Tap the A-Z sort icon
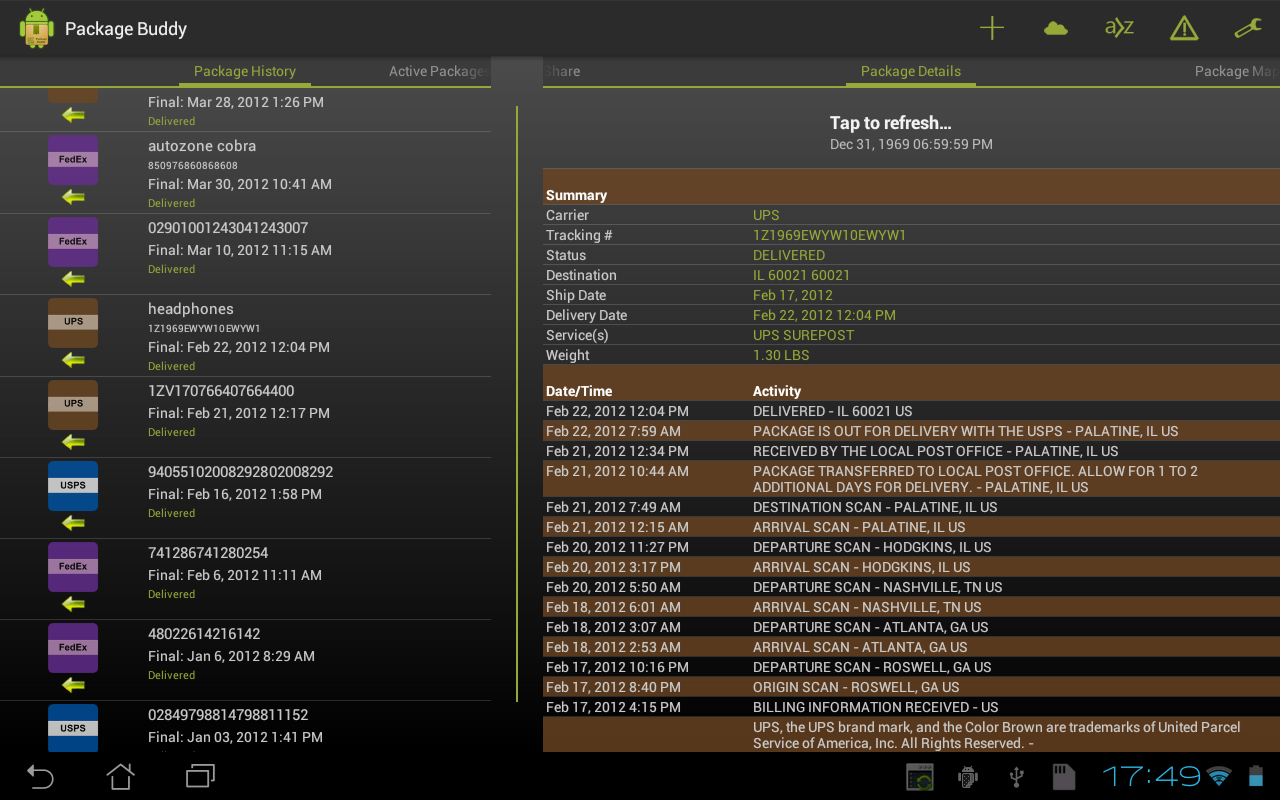 coord(1119,28)
